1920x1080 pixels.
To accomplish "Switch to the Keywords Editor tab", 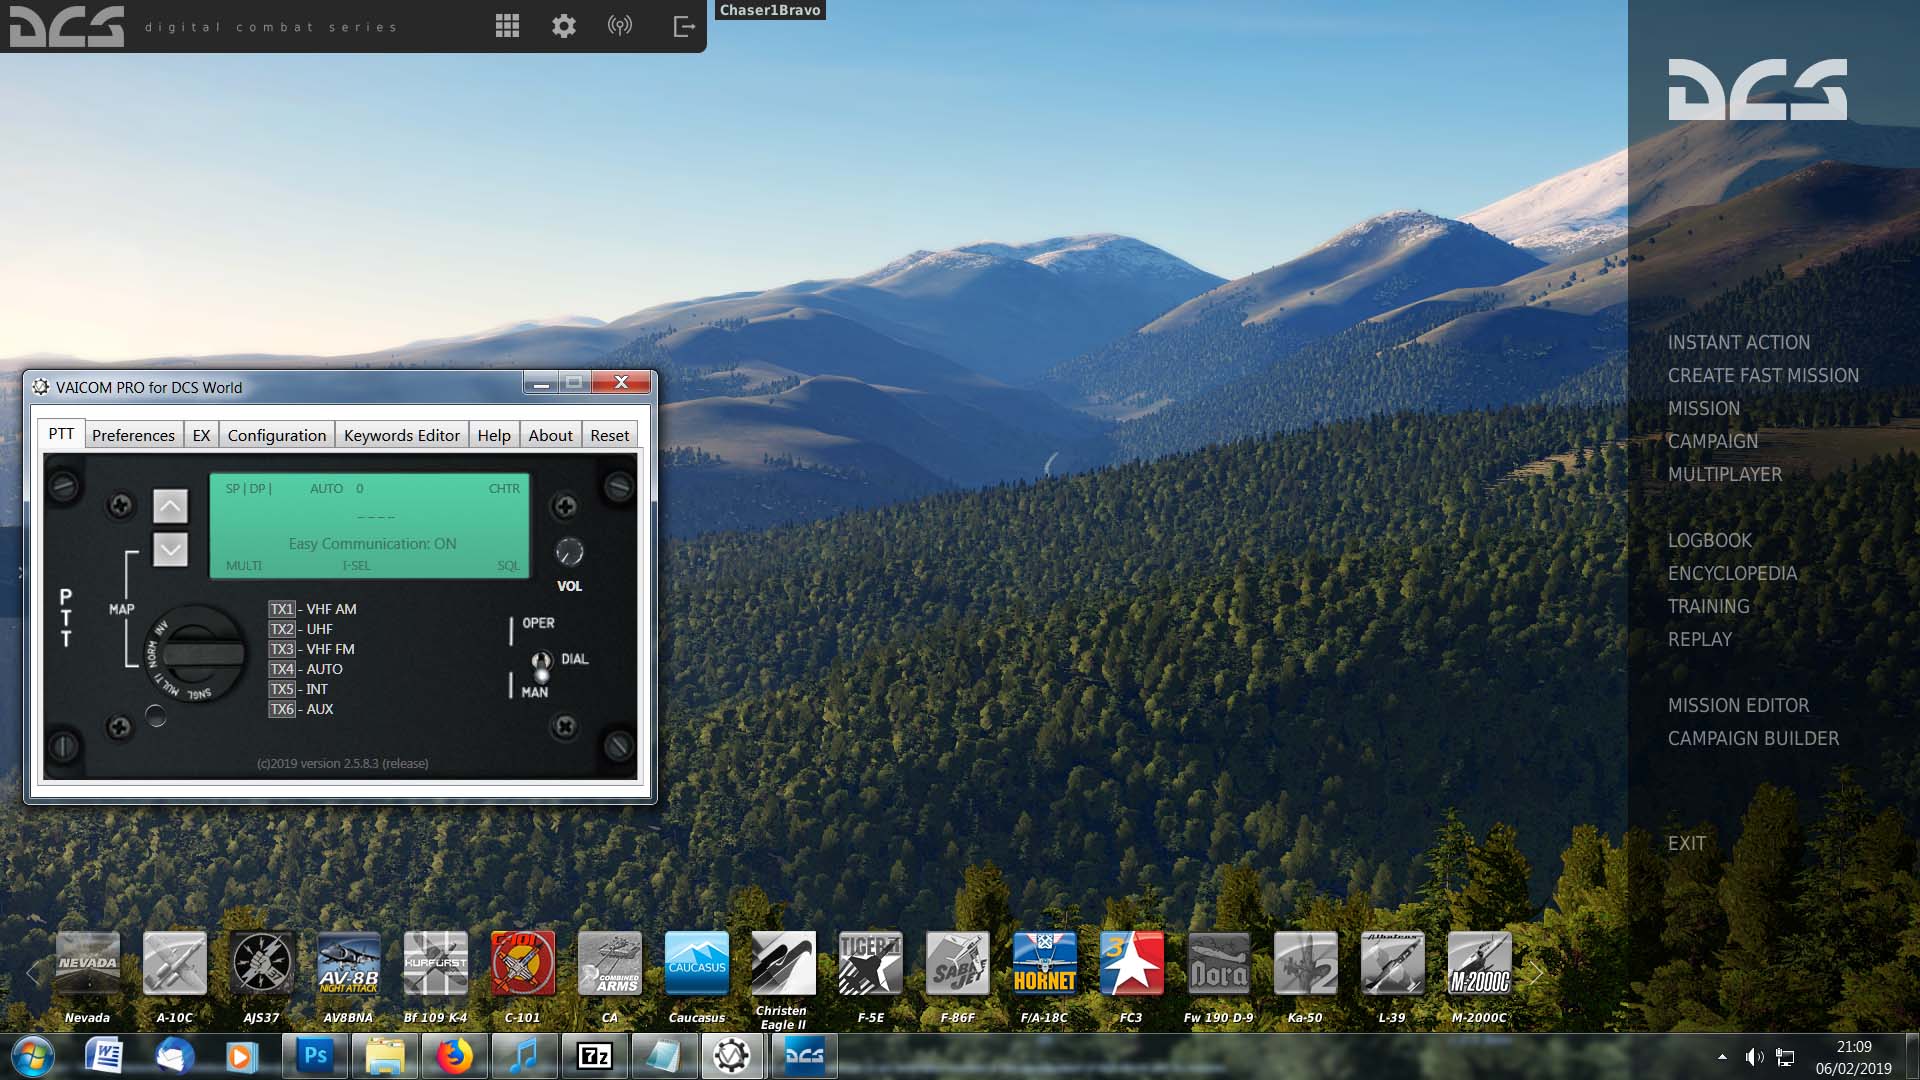I will (402, 435).
